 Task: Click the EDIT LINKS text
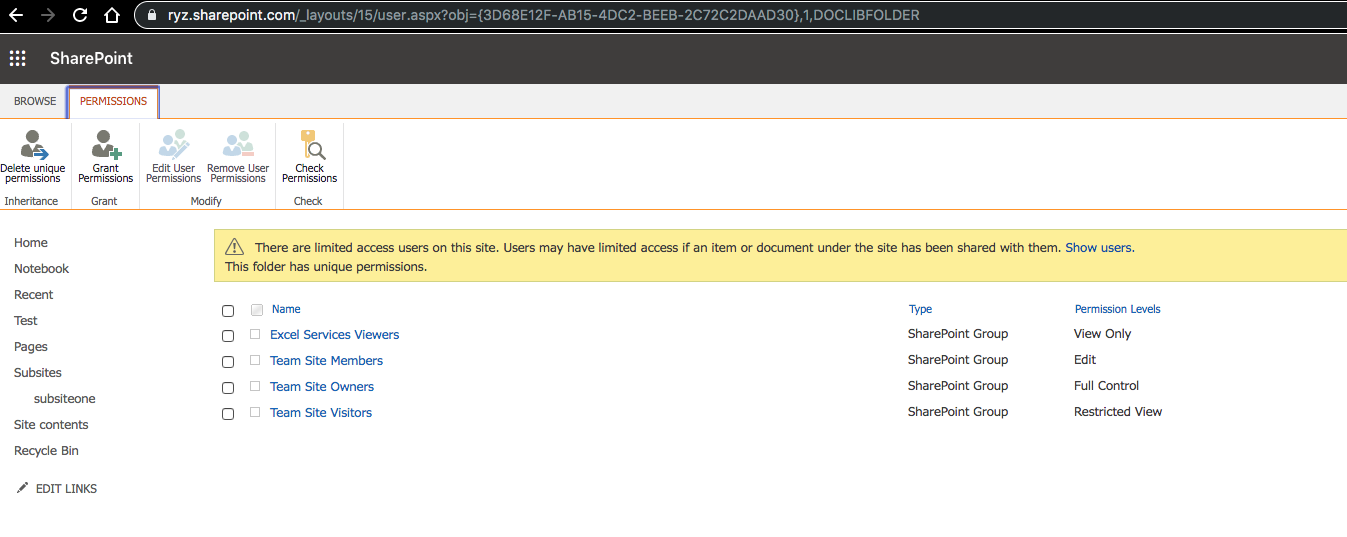pyautogui.click(x=66, y=489)
